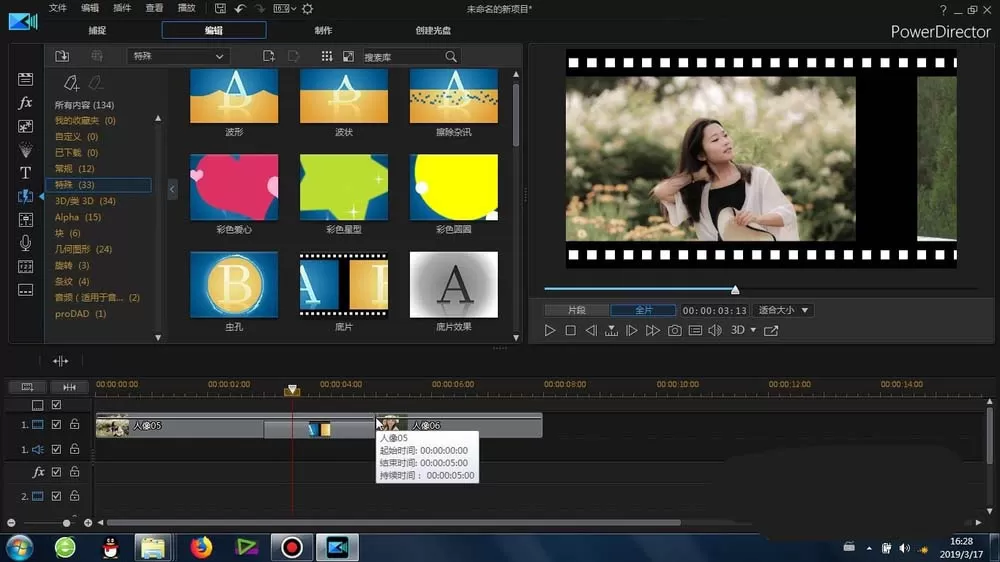Uncheck the fx track enable checkbox
The image size is (1000, 562).
[56, 472]
